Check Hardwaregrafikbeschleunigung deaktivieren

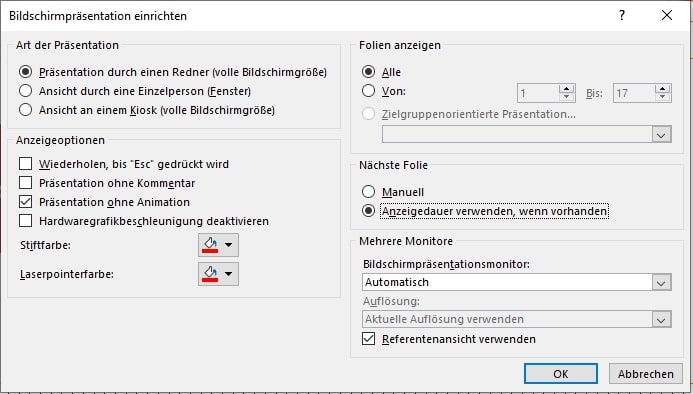[x=26, y=221]
